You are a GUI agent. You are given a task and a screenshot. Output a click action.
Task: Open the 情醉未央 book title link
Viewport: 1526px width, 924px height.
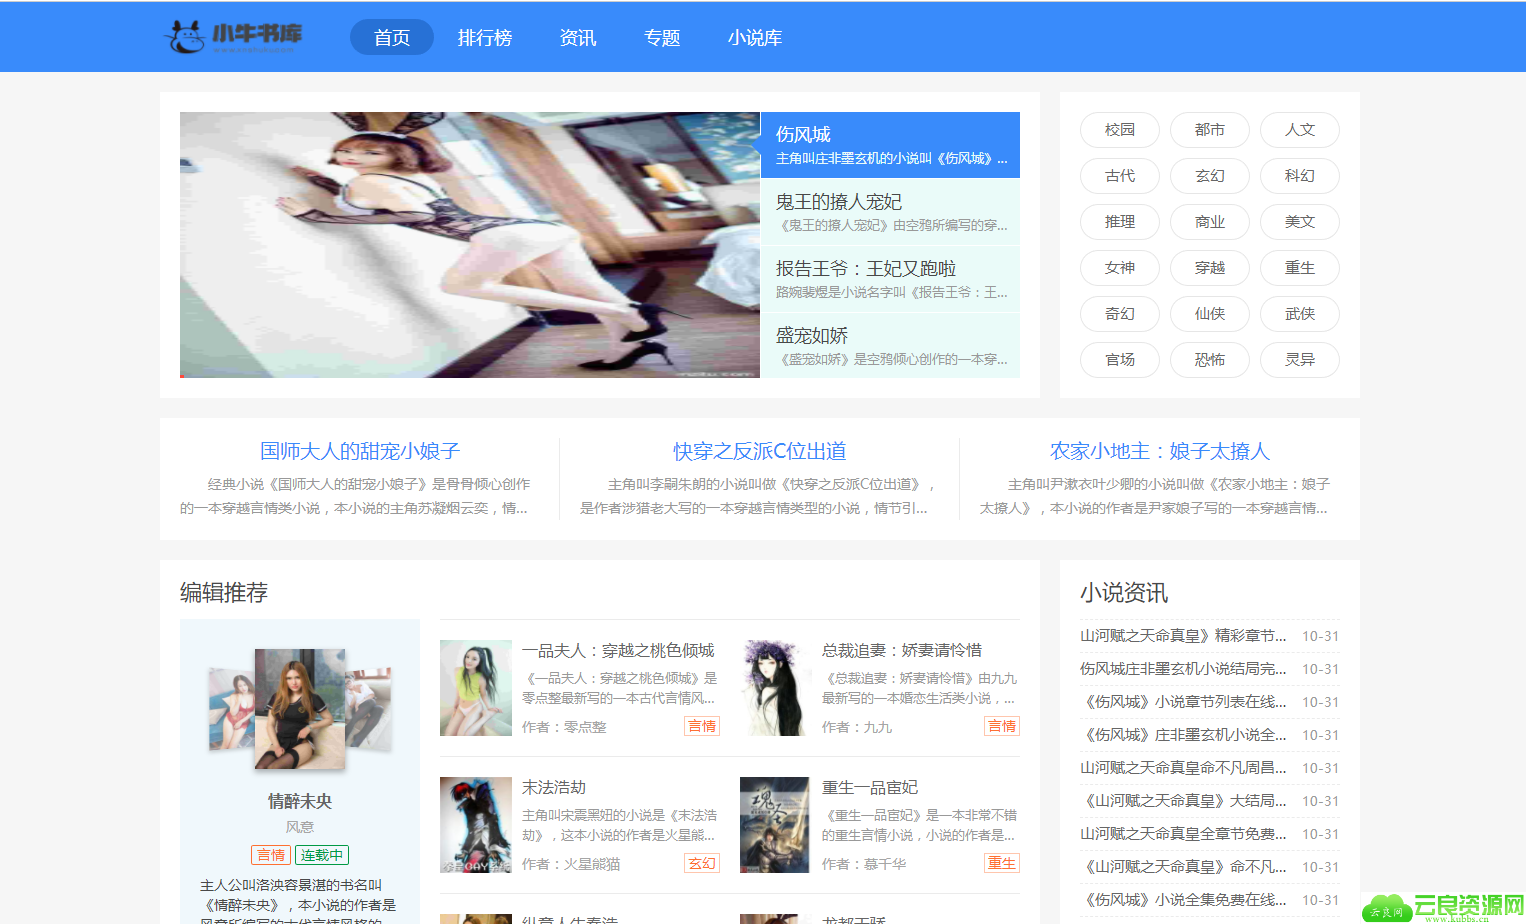click(300, 801)
